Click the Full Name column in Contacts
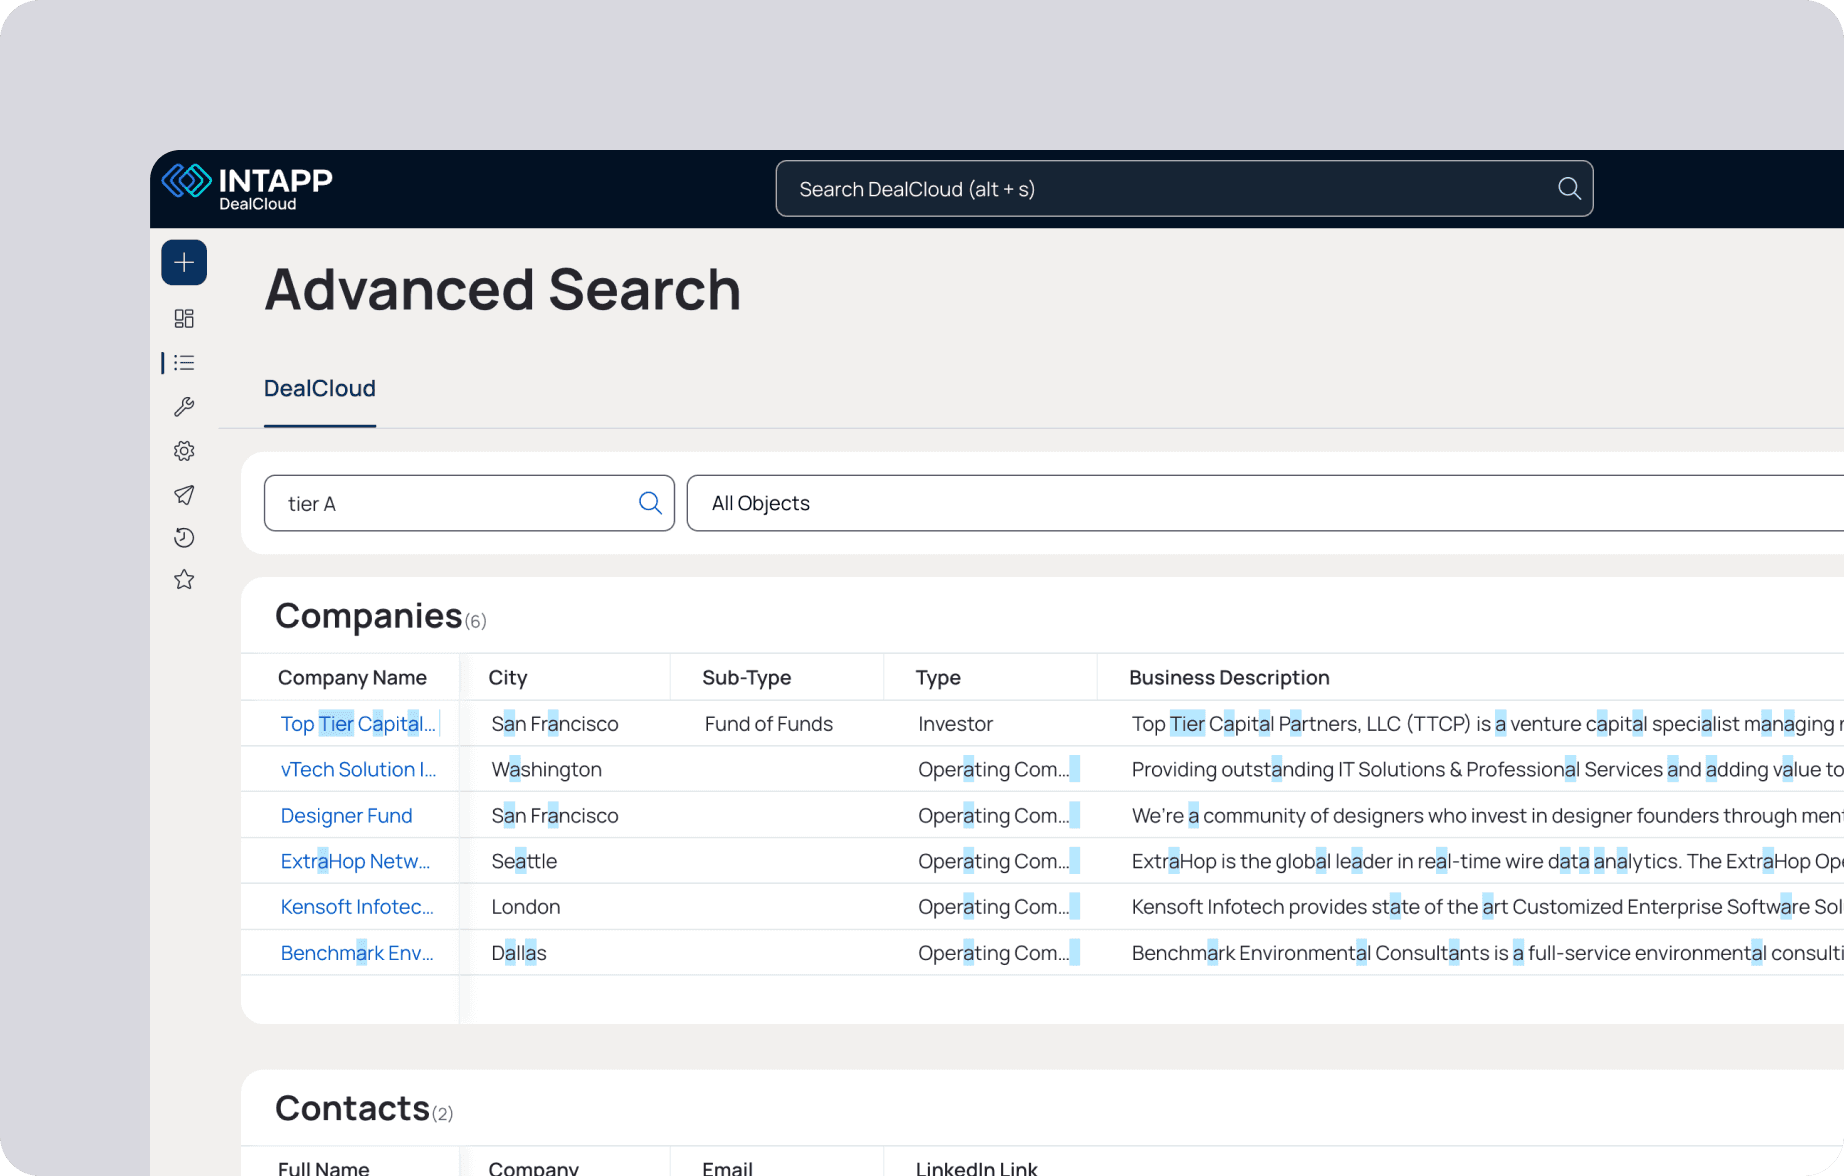Image resolution: width=1844 pixels, height=1176 pixels. point(324,1168)
